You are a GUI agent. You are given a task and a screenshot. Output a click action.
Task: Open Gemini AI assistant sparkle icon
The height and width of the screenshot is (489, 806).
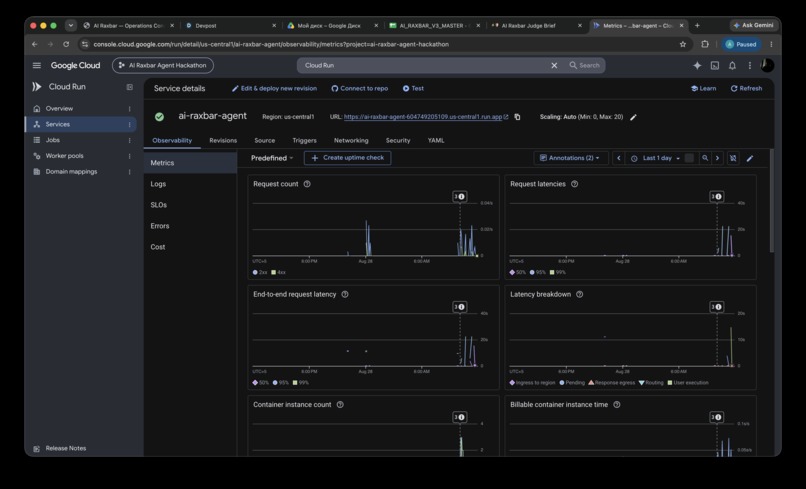click(697, 65)
